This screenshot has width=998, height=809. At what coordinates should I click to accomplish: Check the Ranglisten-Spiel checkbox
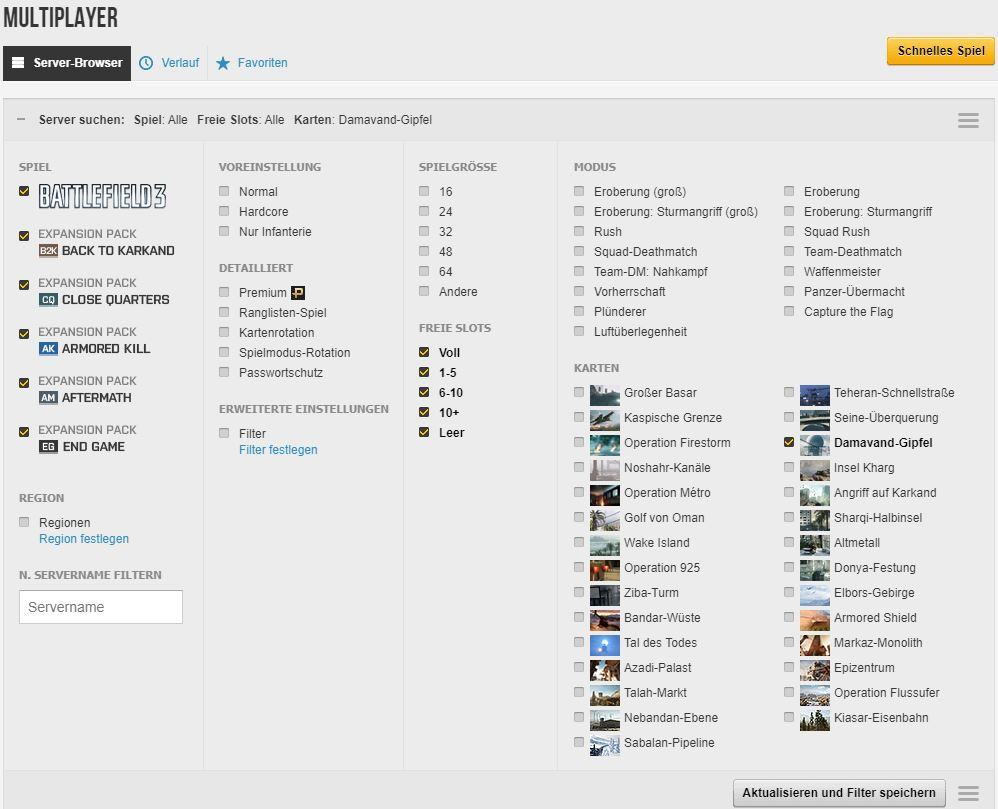pos(224,312)
